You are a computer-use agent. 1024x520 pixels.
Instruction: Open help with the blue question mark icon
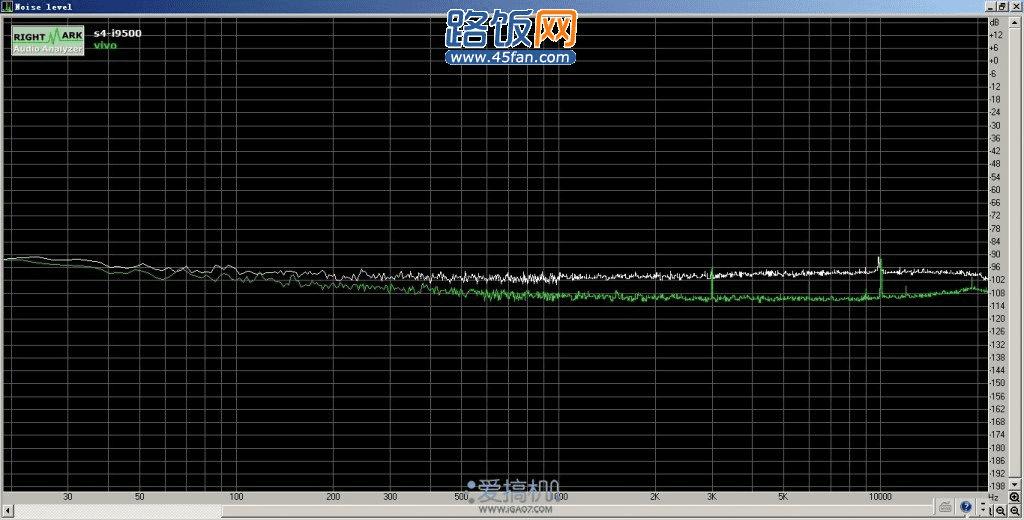pos(966,507)
